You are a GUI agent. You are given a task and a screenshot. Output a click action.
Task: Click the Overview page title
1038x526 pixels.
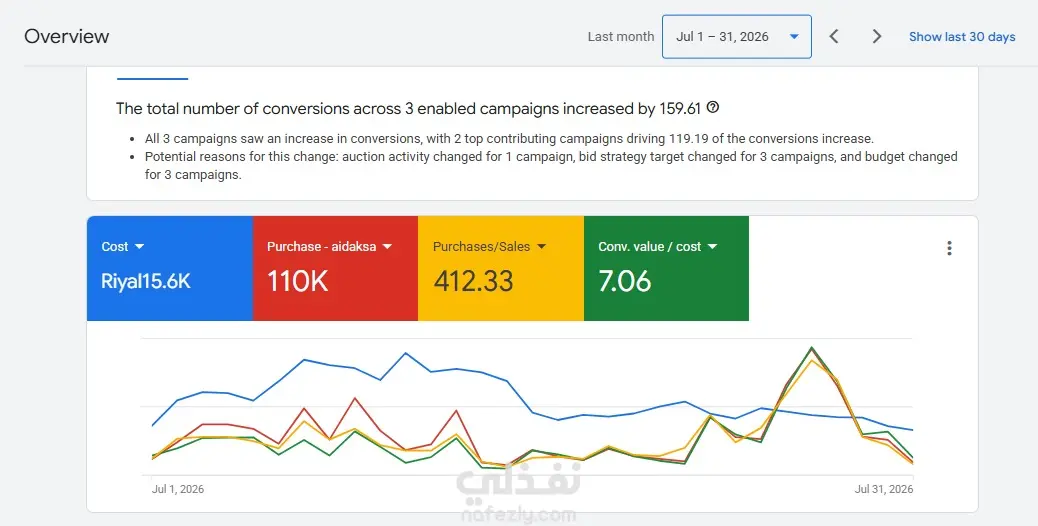click(67, 36)
